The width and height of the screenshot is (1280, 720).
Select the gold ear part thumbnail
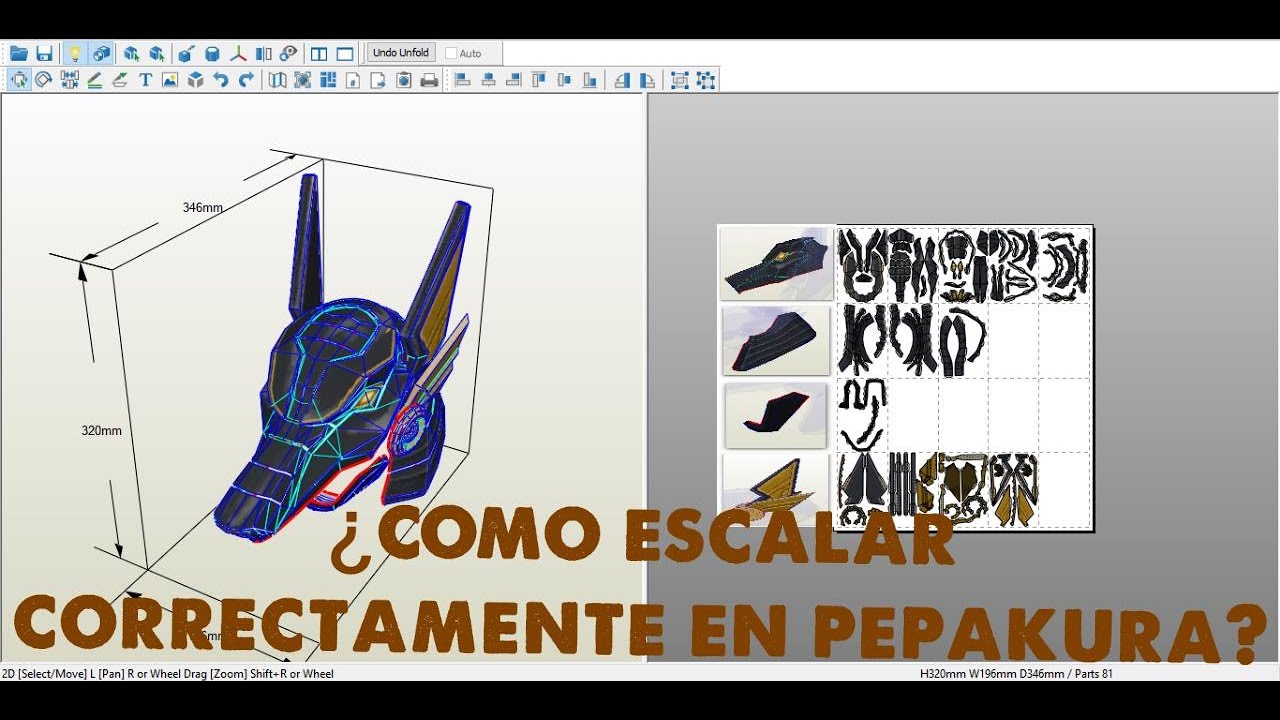776,488
